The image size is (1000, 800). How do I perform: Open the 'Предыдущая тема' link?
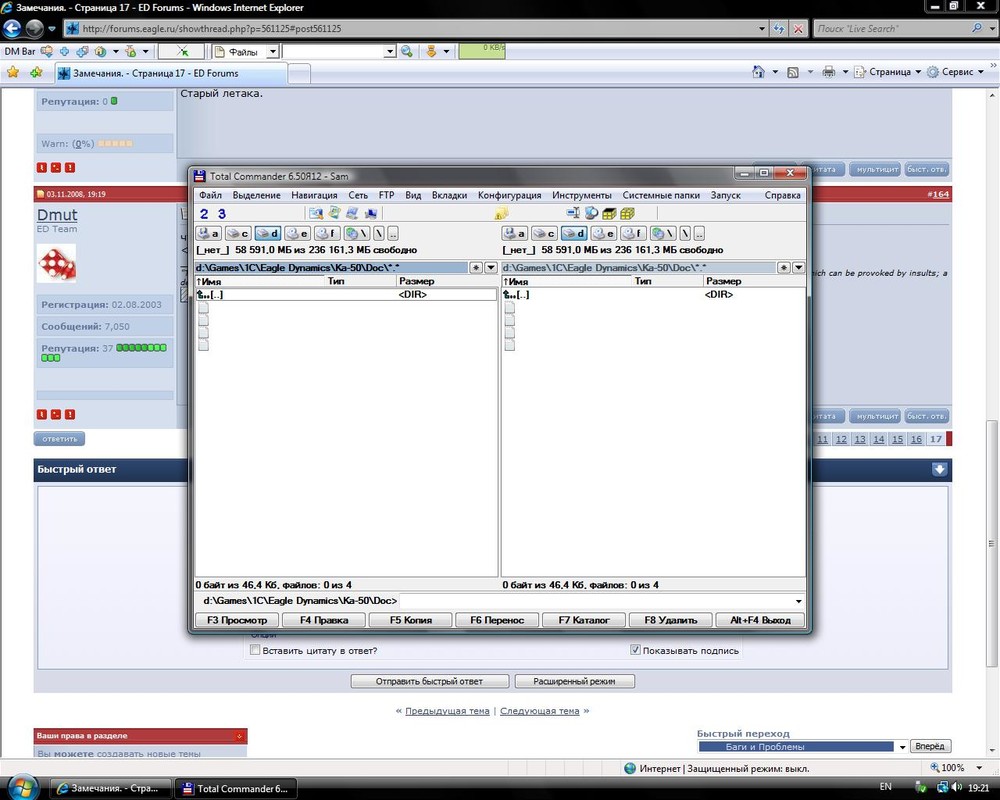(447, 711)
